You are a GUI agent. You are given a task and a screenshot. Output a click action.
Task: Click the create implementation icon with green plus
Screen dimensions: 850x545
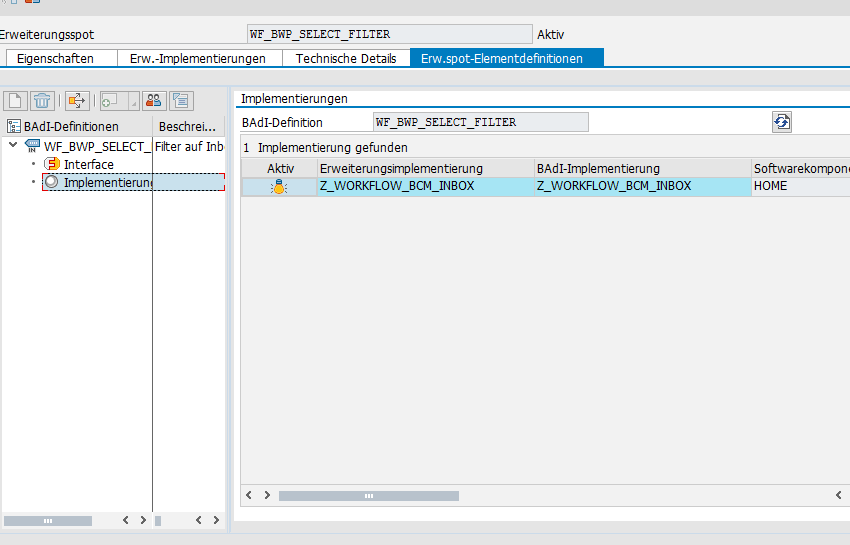click(x=110, y=100)
